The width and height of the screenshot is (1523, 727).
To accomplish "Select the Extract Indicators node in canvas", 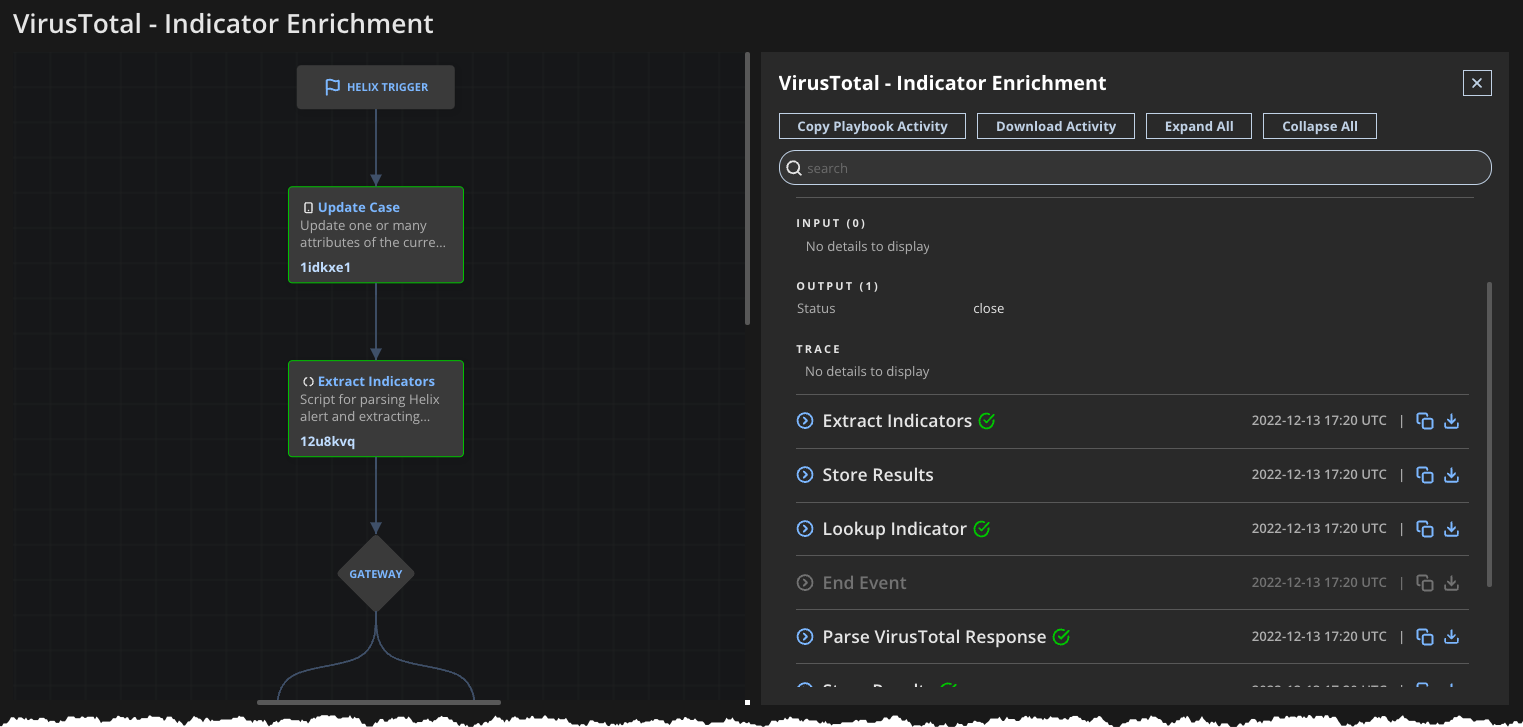I will 376,409.
